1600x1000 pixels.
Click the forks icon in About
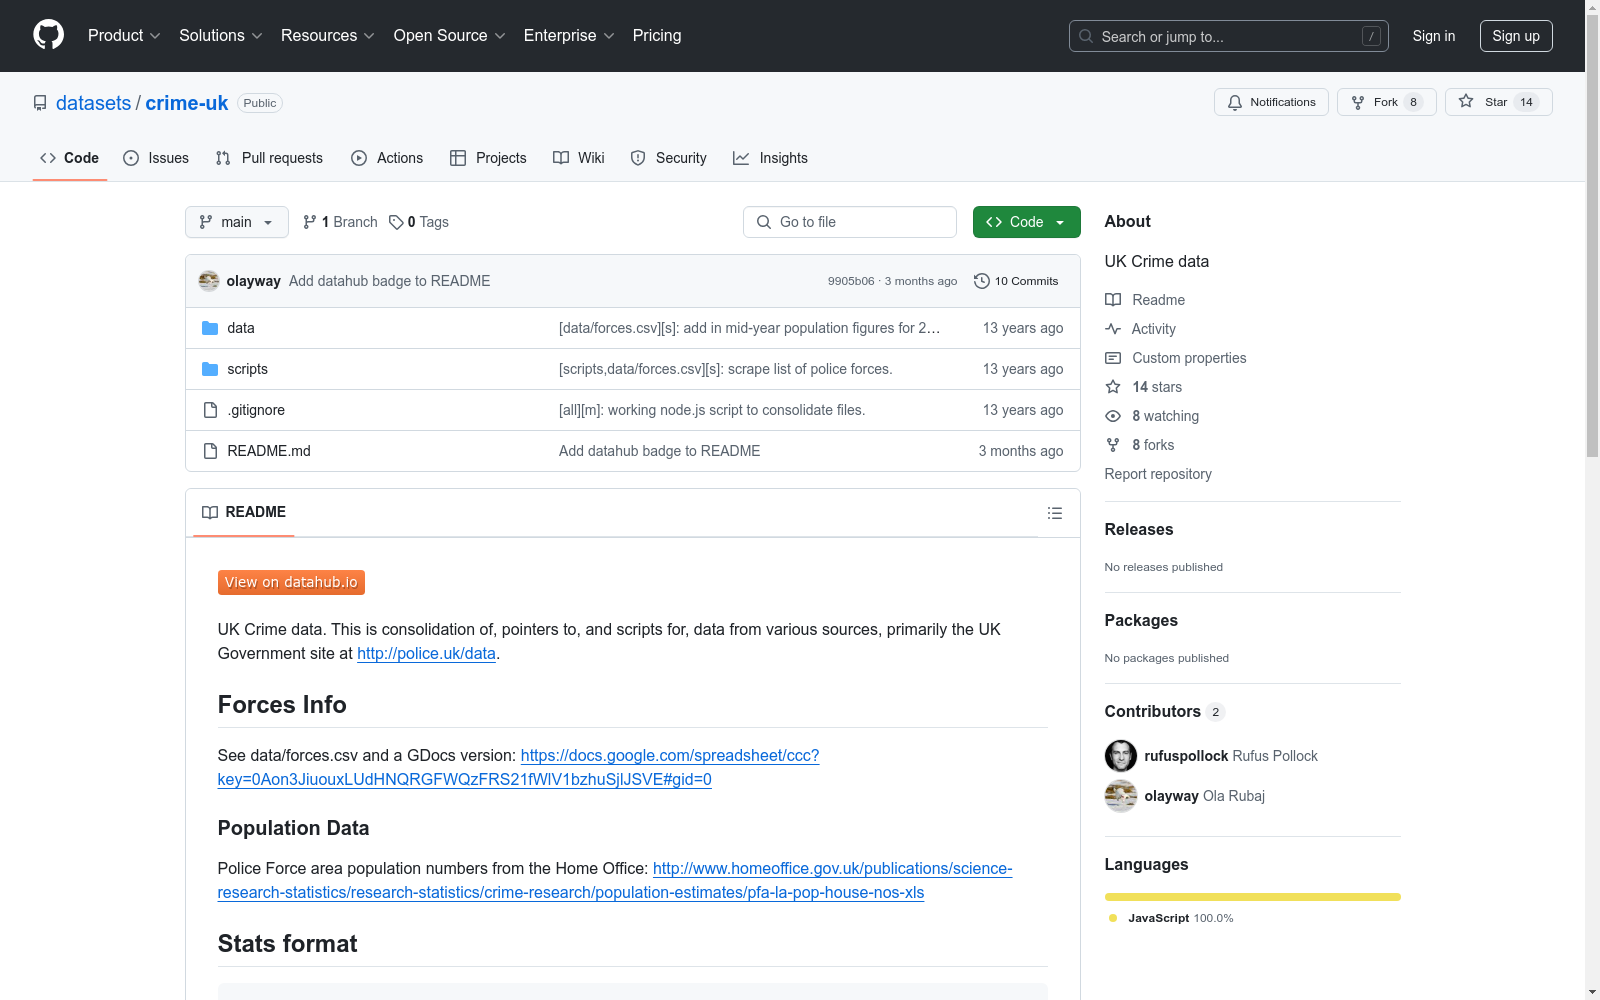point(1113,445)
